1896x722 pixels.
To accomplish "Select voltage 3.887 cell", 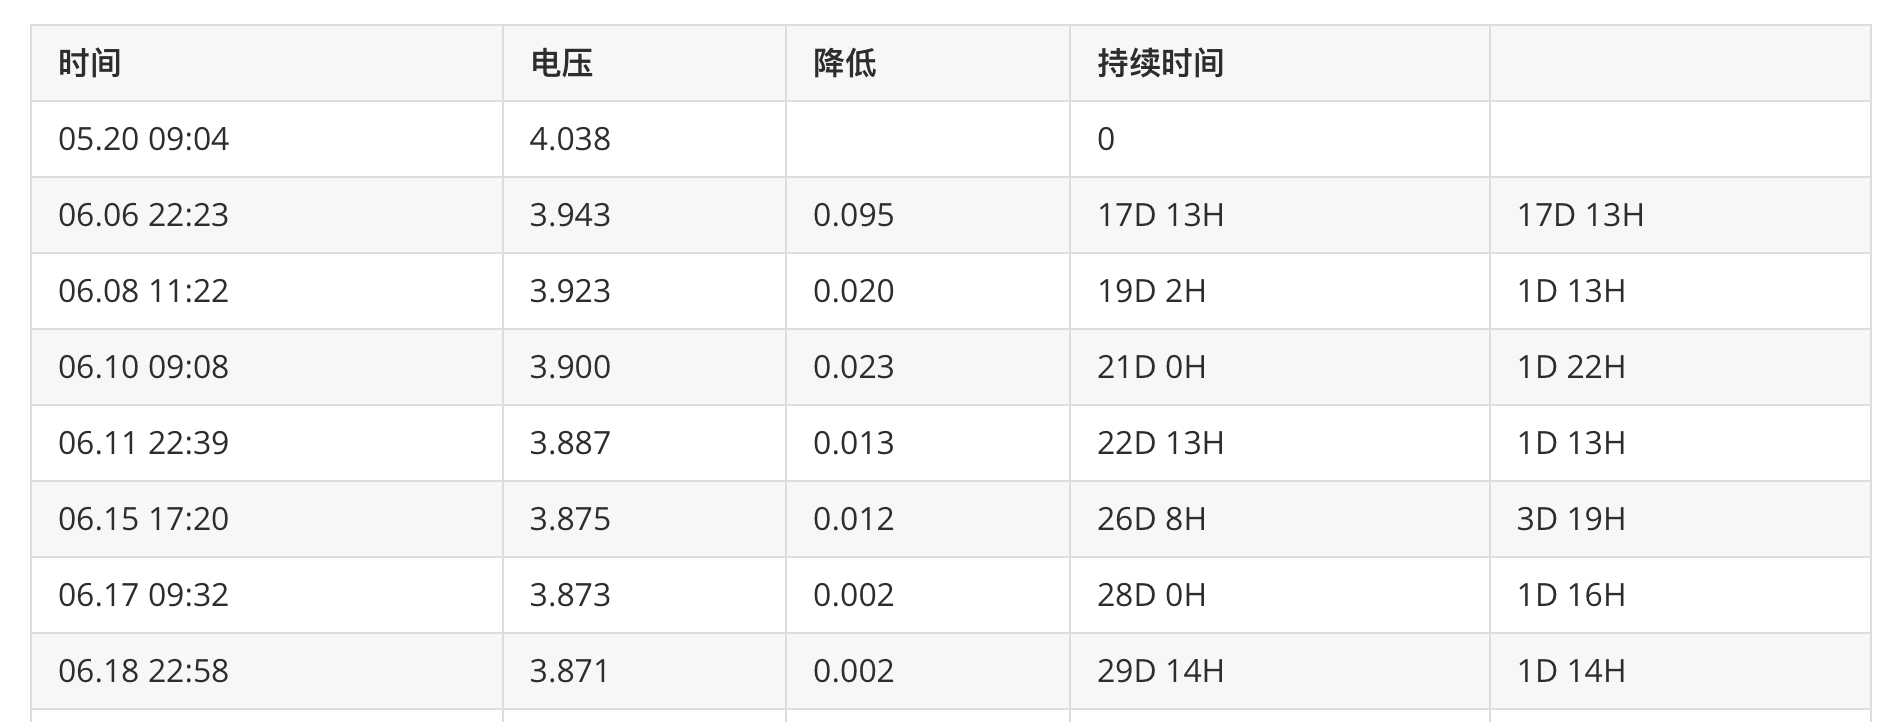I will pos(570,443).
